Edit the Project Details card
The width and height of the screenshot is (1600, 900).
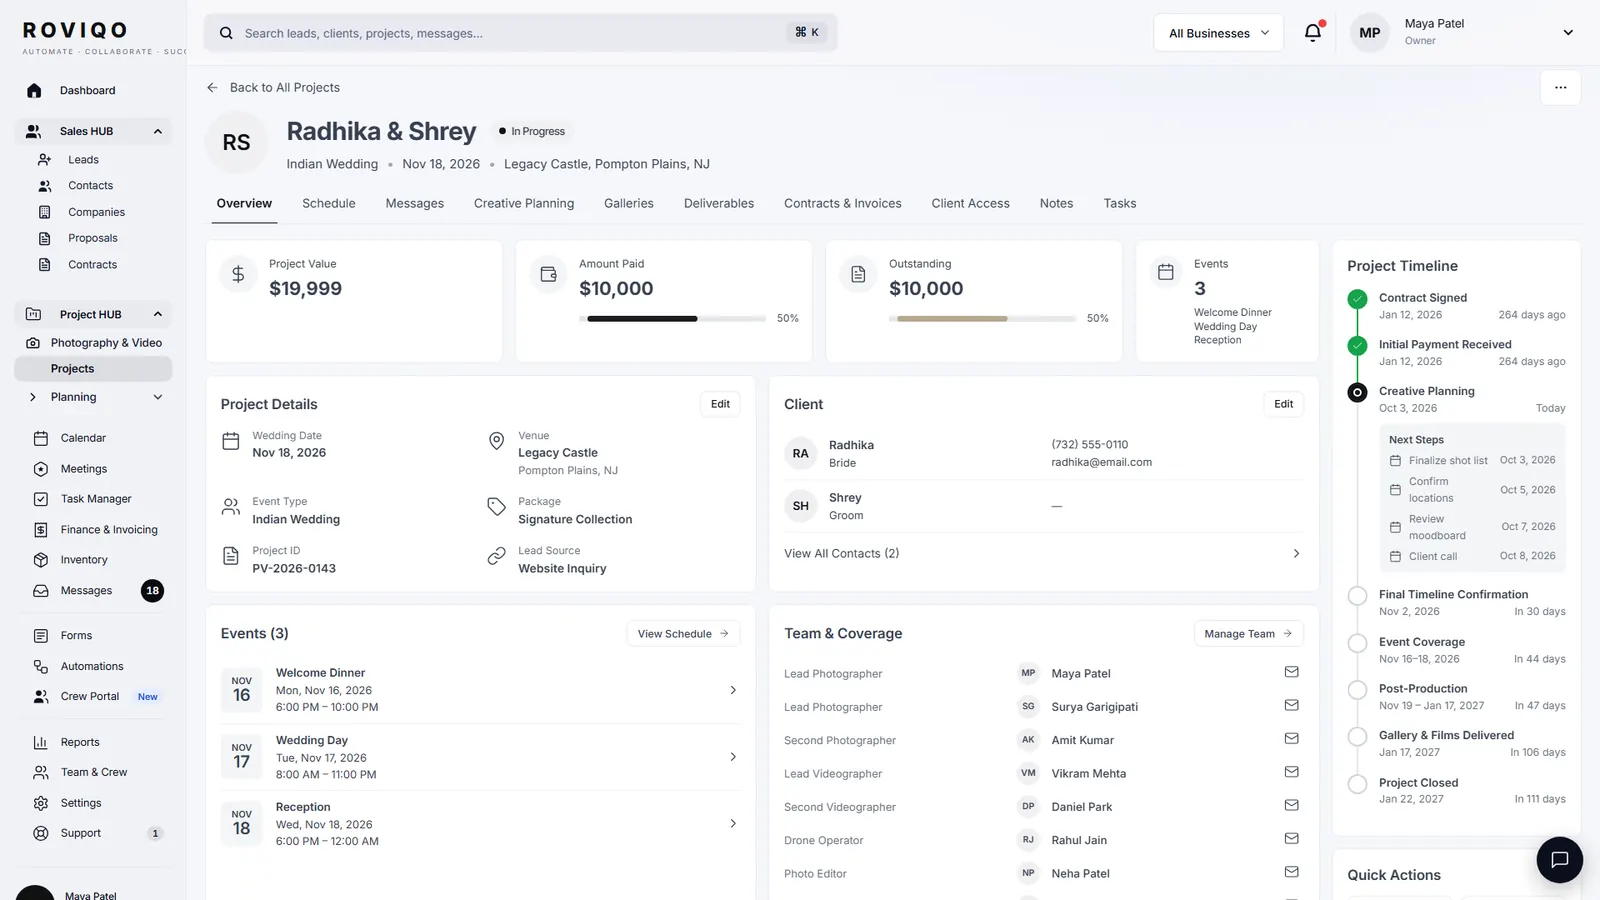tap(720, 404)
